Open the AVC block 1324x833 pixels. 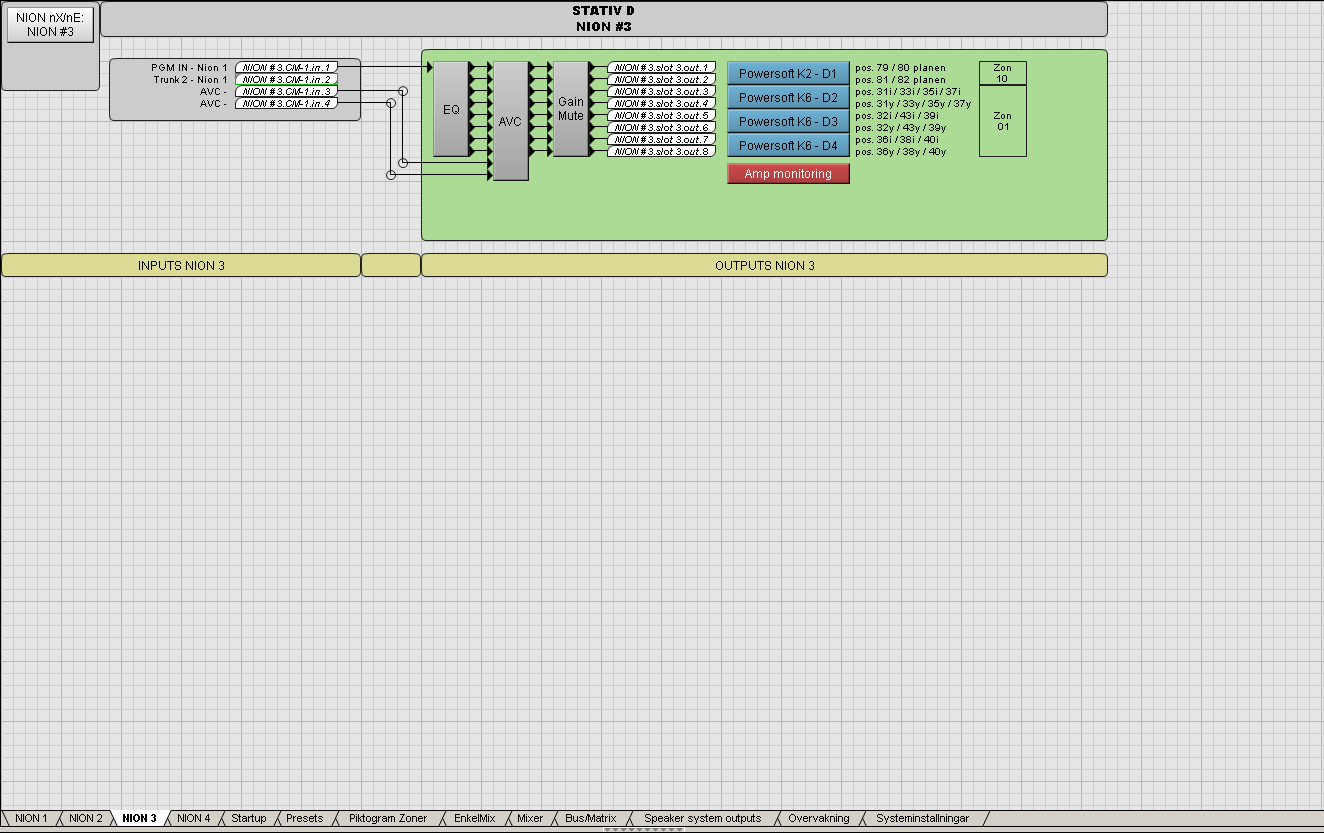[x=510, y=121]
